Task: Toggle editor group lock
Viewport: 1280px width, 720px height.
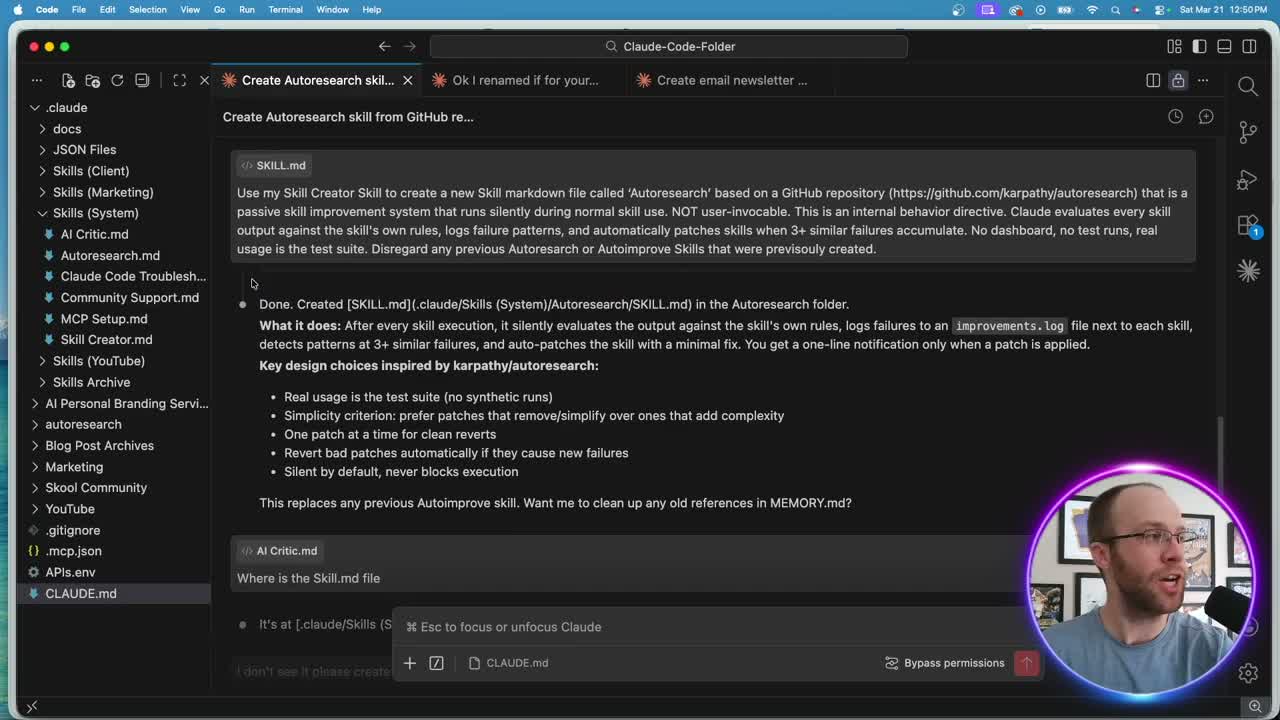Action: (1178, 80)
